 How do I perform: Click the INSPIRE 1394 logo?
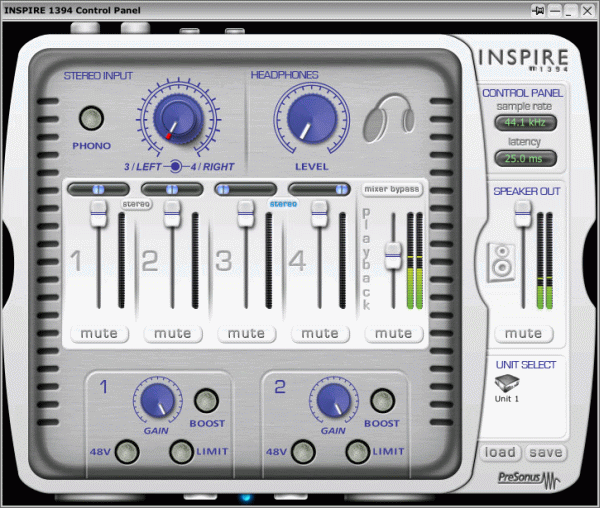pyautogui.click(x=523, y=60)
